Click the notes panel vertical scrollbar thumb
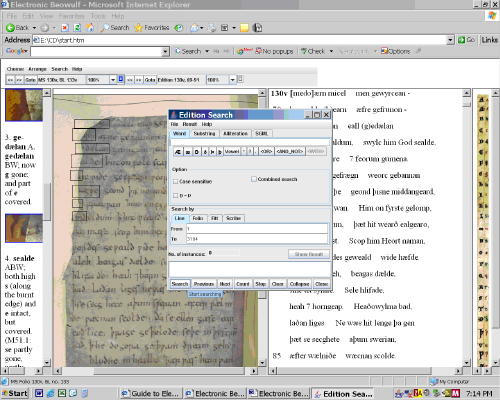 47,202
